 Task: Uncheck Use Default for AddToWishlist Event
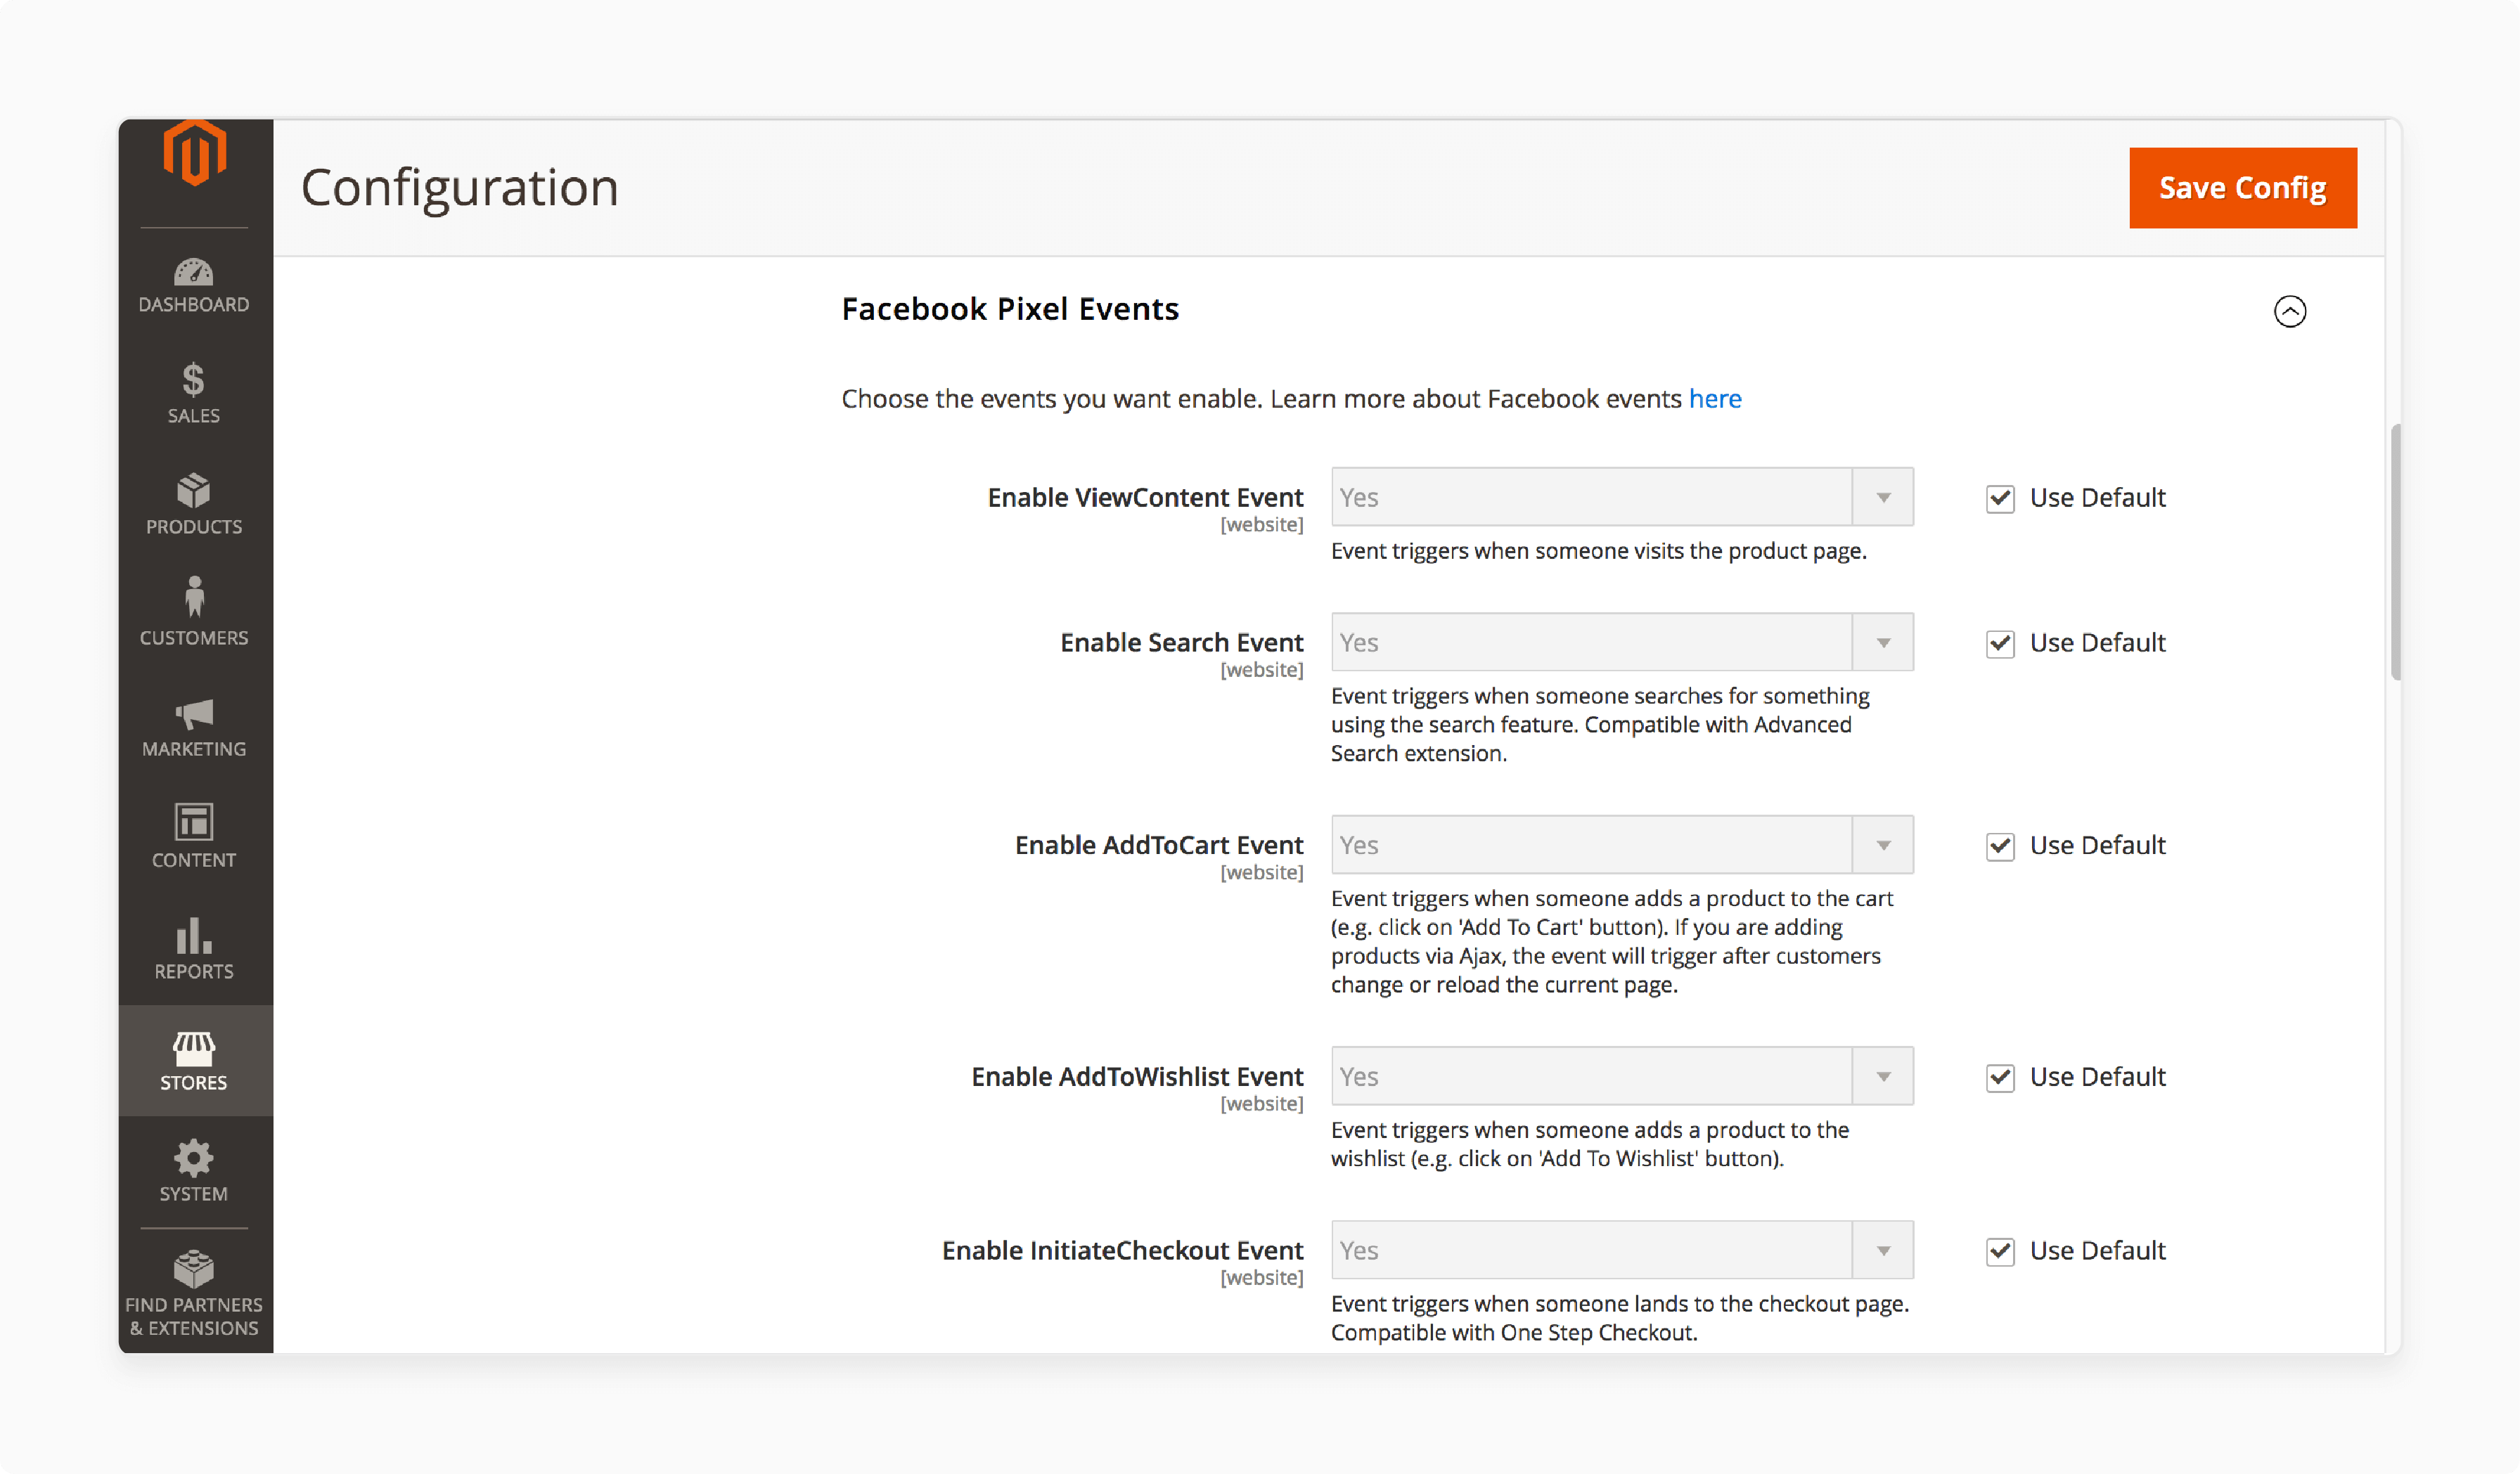[x=2000, y=1077]
